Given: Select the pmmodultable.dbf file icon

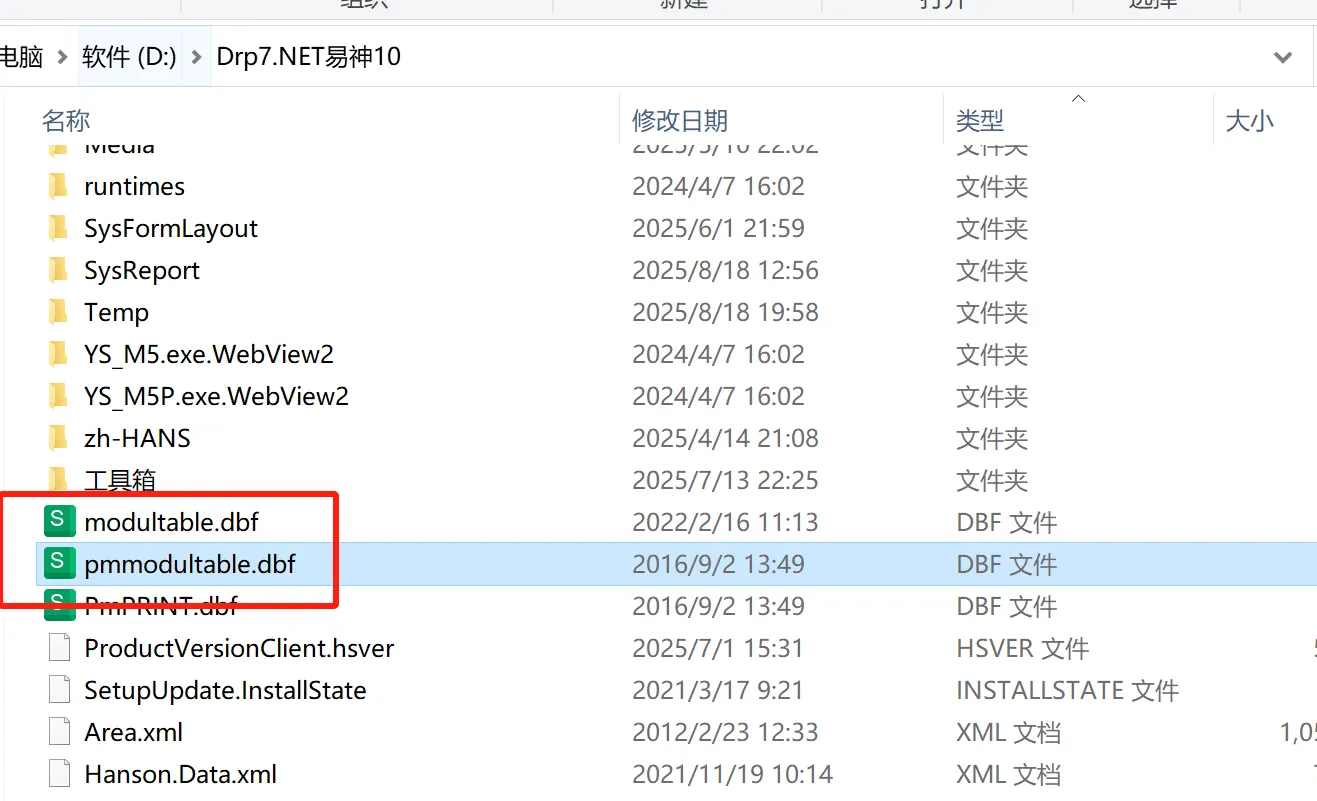Looking at the screenshot, I should coord(59,563).
